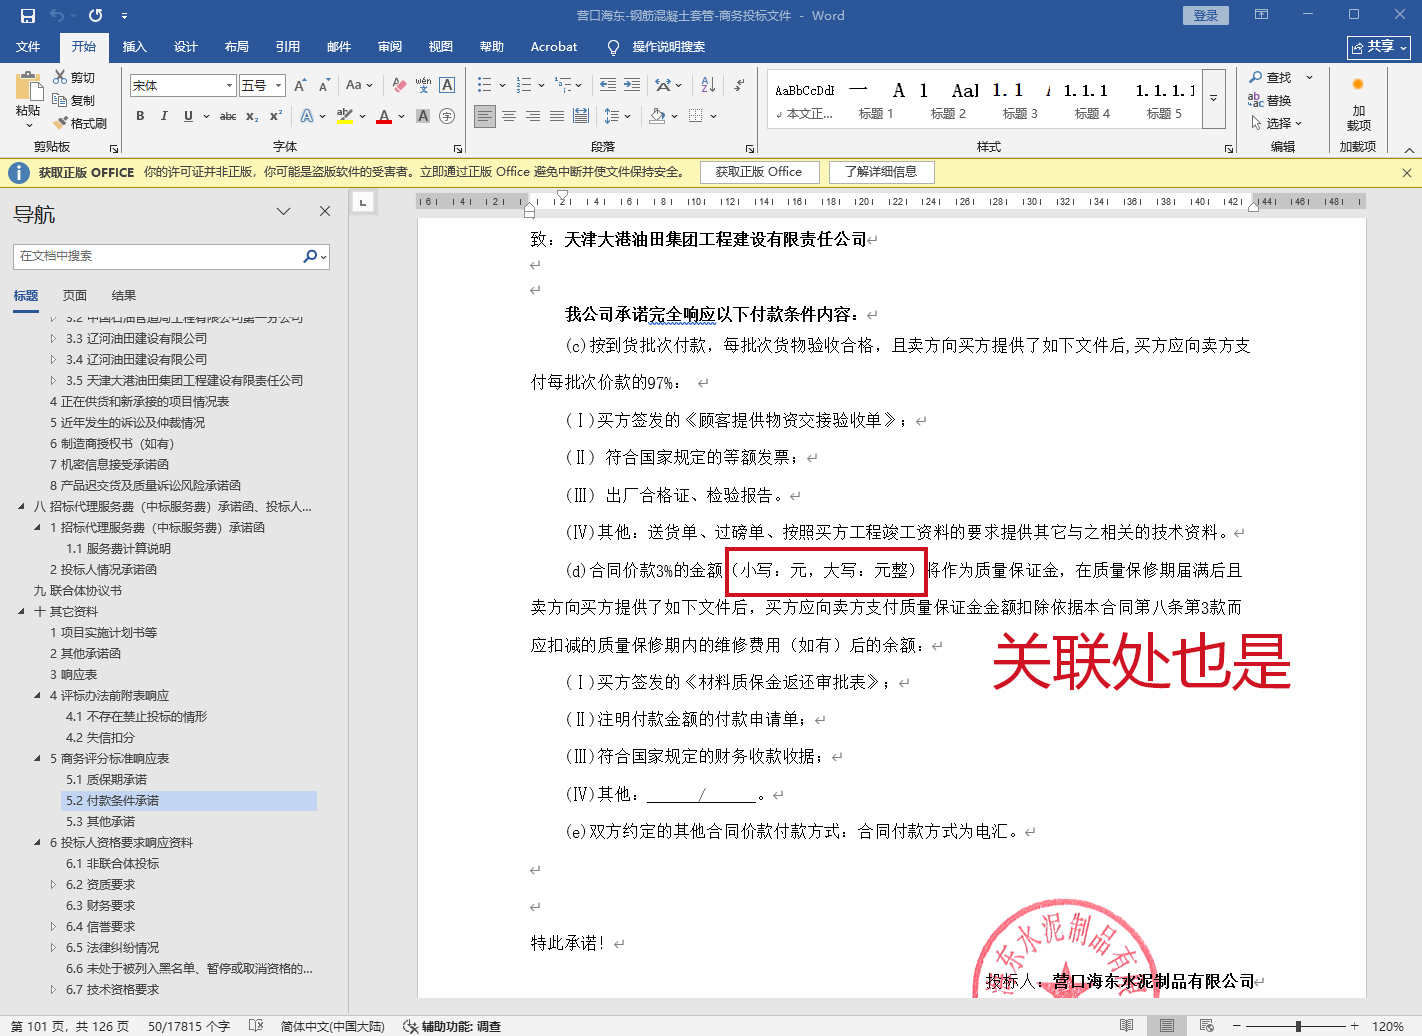This screenshot has width=1422, height=1036.
Task: Apply the yellow text highlight color
Action: pyautogui.click(x=345, y=116)
